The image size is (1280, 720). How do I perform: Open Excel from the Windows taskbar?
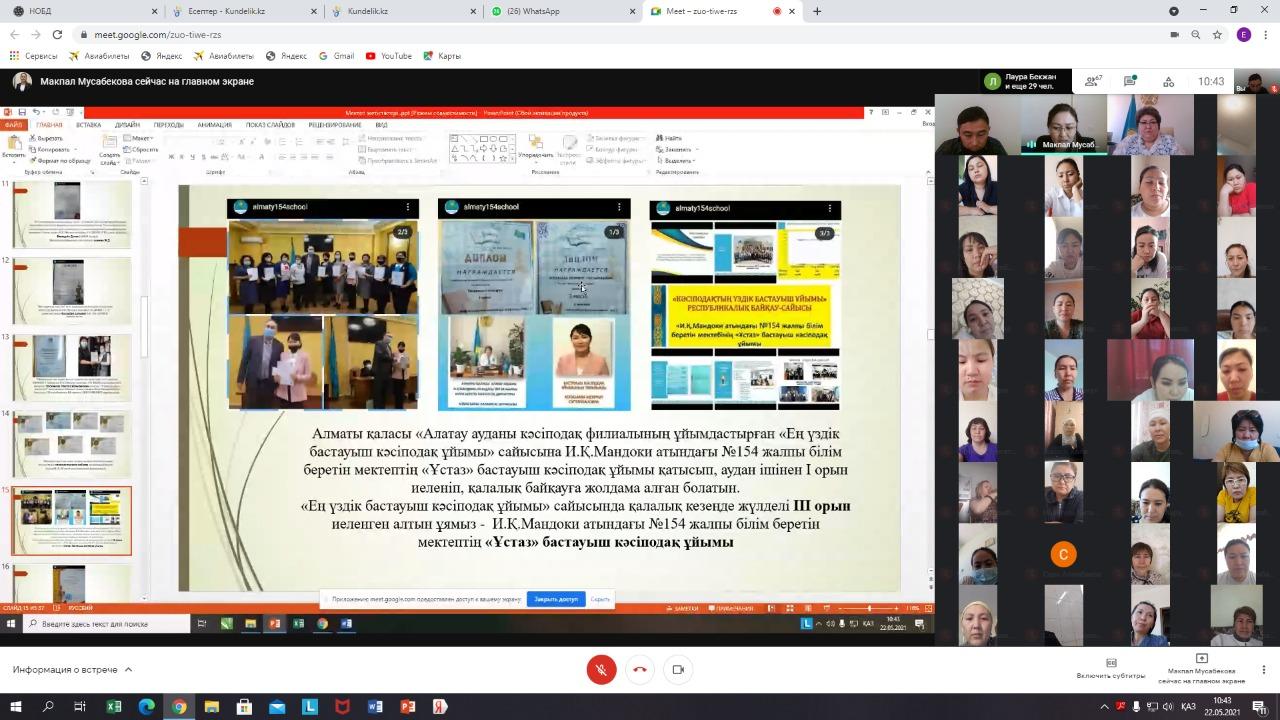114,707
